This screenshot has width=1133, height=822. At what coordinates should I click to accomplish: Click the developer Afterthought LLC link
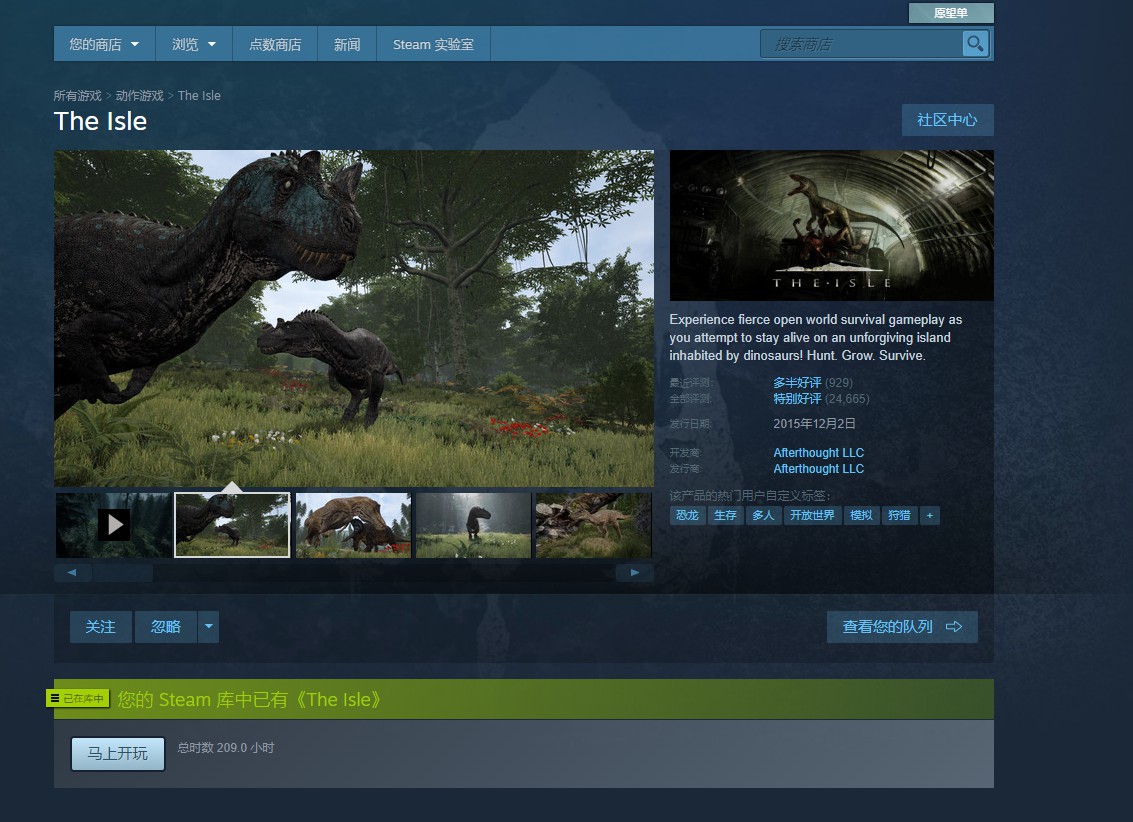click(x=819, y=452)
